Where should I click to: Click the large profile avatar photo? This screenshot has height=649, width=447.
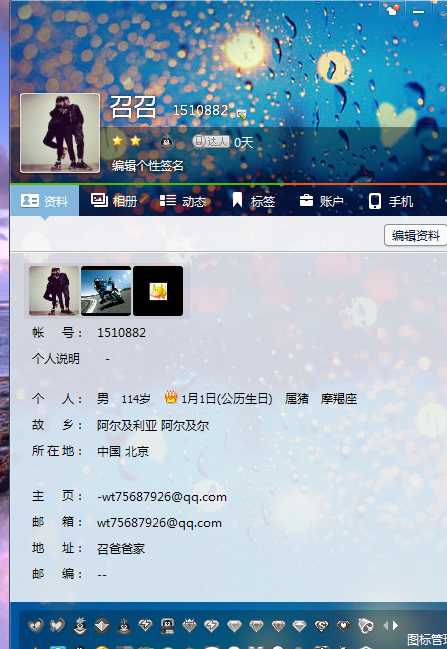coord(60,132)
